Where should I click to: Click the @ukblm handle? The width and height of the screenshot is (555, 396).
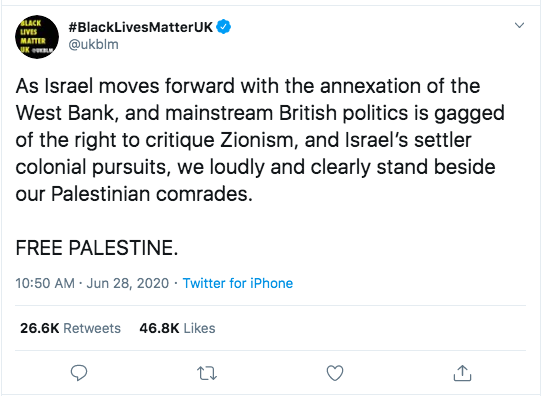point(93,45)
